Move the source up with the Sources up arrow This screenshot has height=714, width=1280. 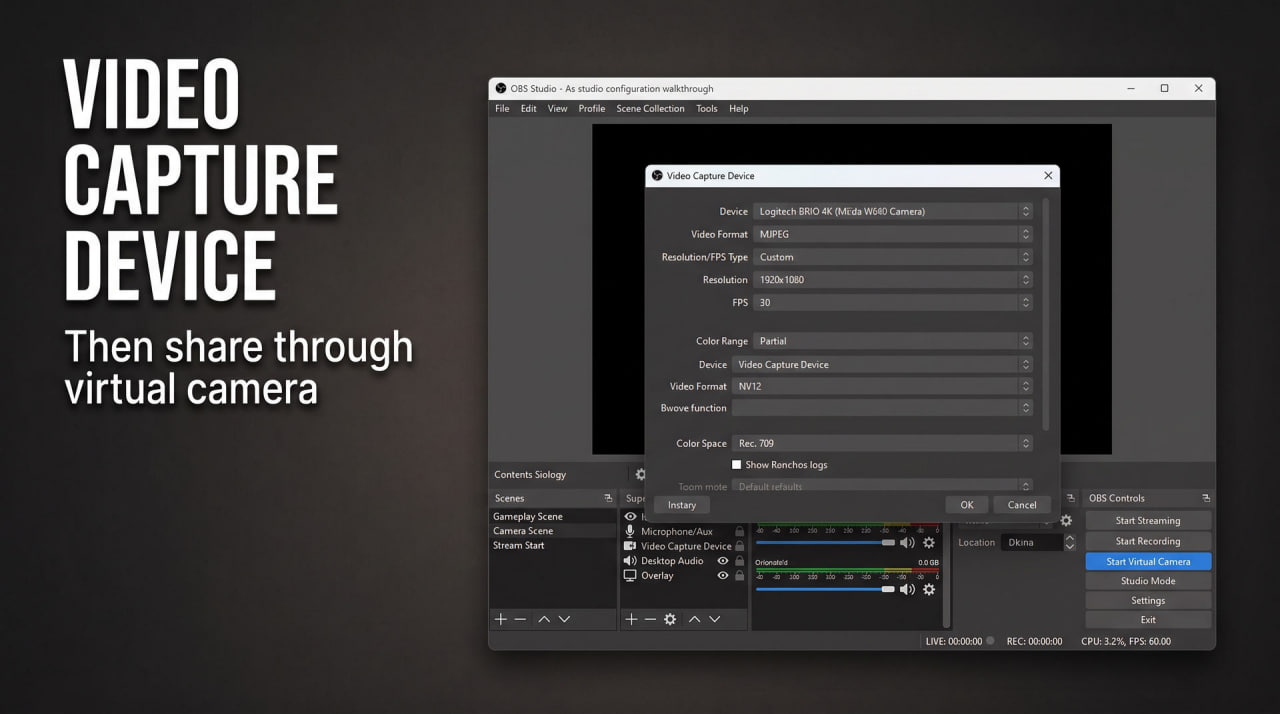pyautogui.click(x=694, y=620)
